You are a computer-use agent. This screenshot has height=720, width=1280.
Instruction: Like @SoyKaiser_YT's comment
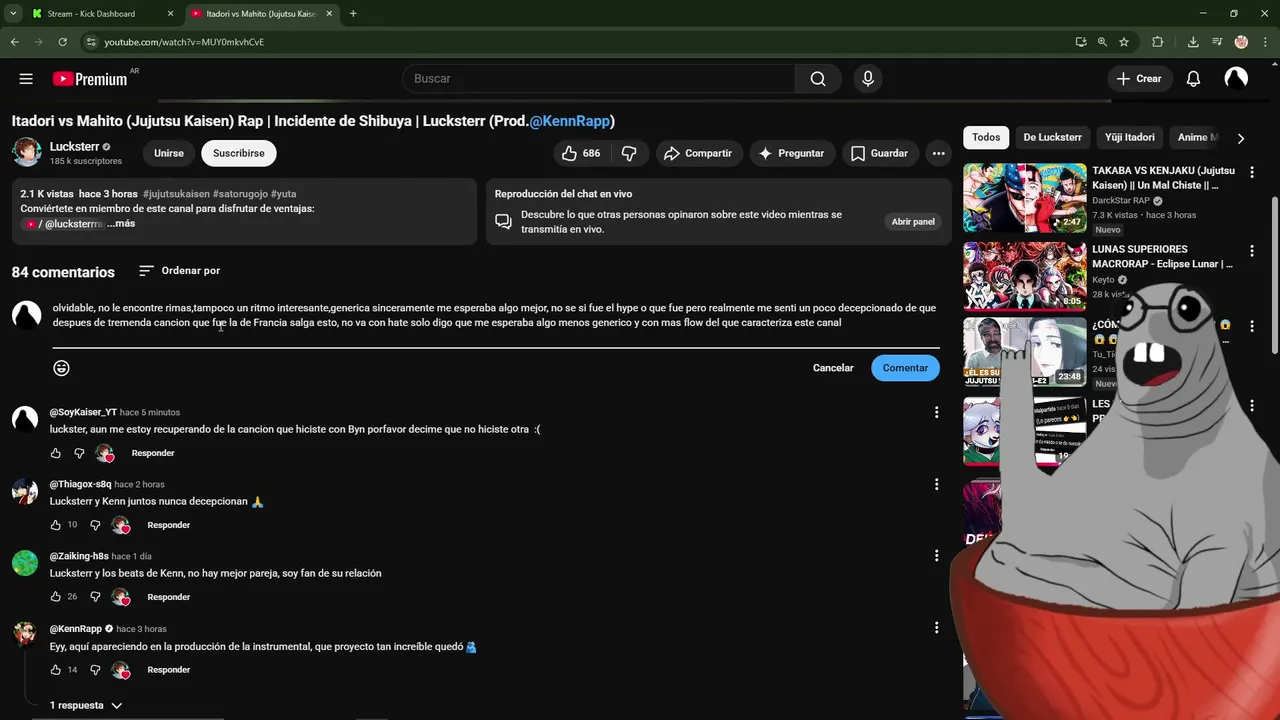click(x=55, y=453)
